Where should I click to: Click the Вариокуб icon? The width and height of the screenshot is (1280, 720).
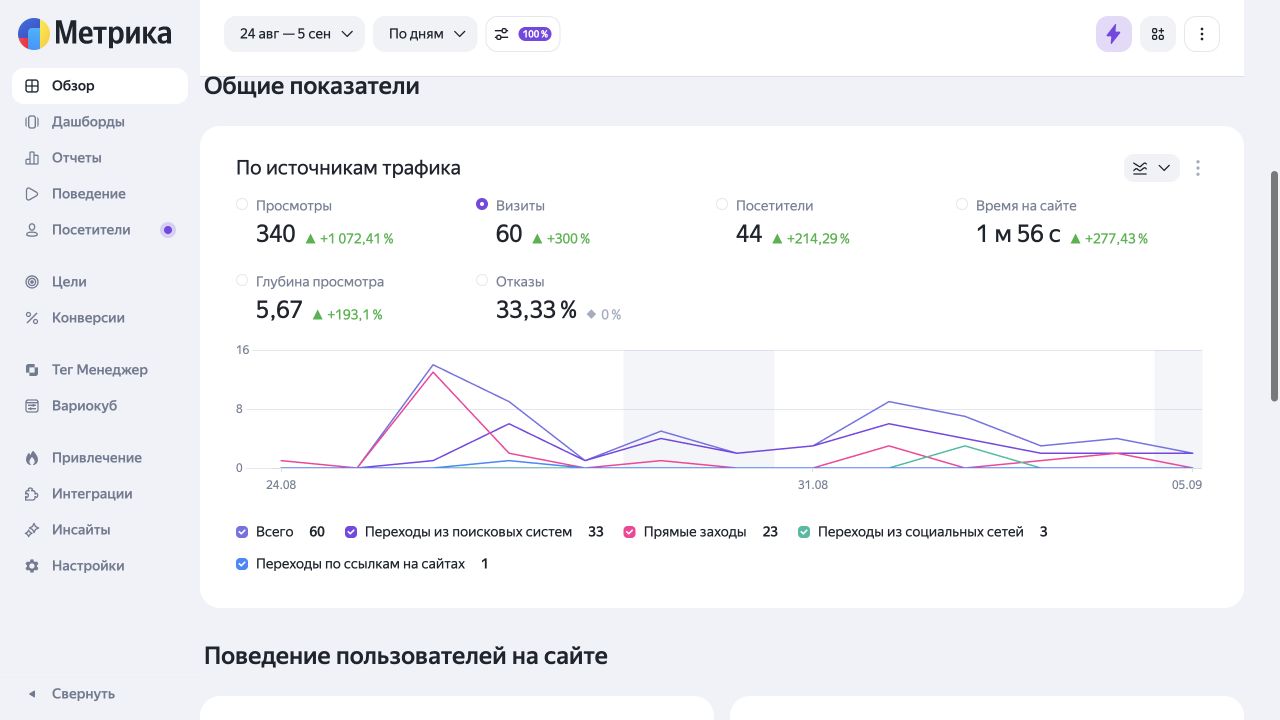tap(32, 406)
